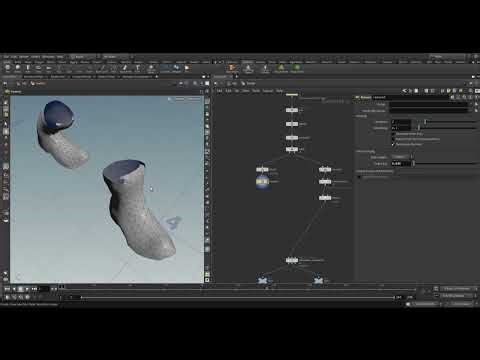Click the orange shelf tool on second shelf

pyautogui.click(x=232, y=69)
